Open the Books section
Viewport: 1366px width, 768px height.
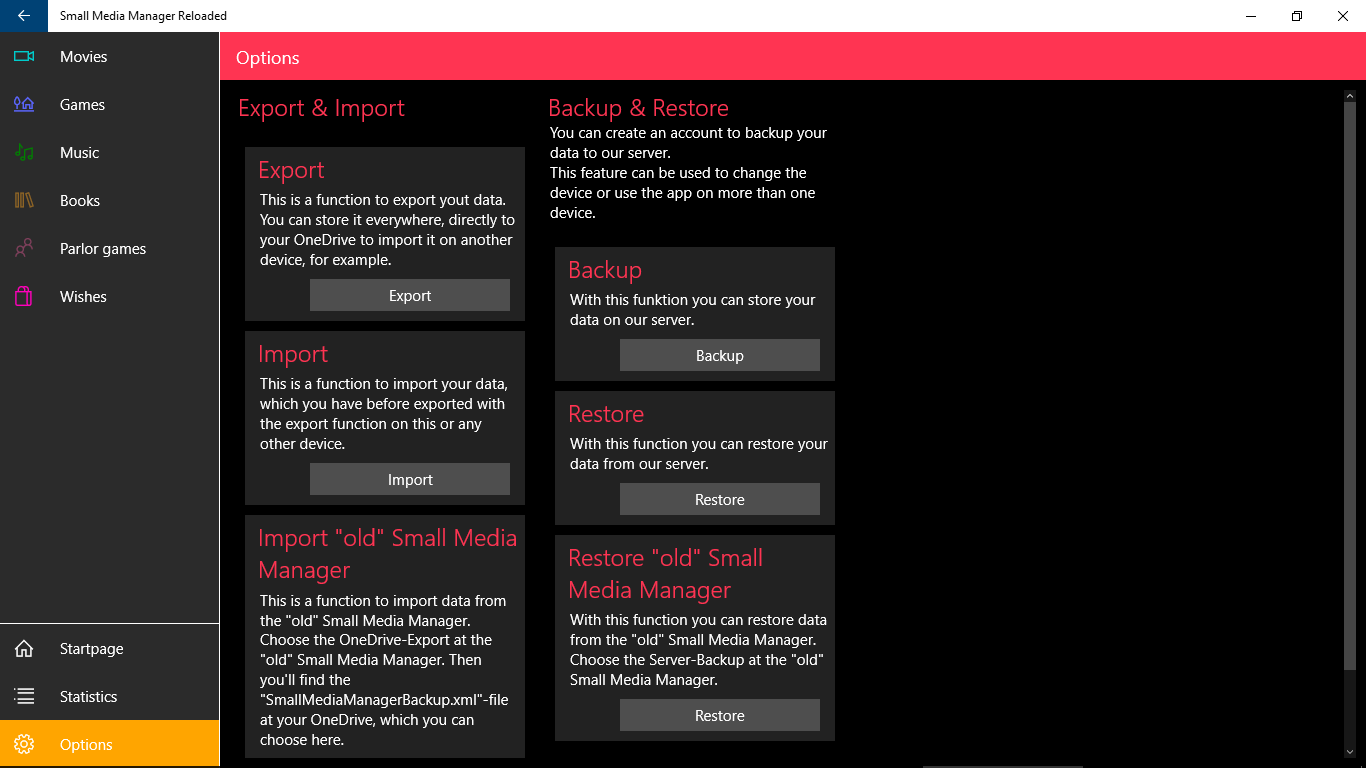click(x=109, y=200)
